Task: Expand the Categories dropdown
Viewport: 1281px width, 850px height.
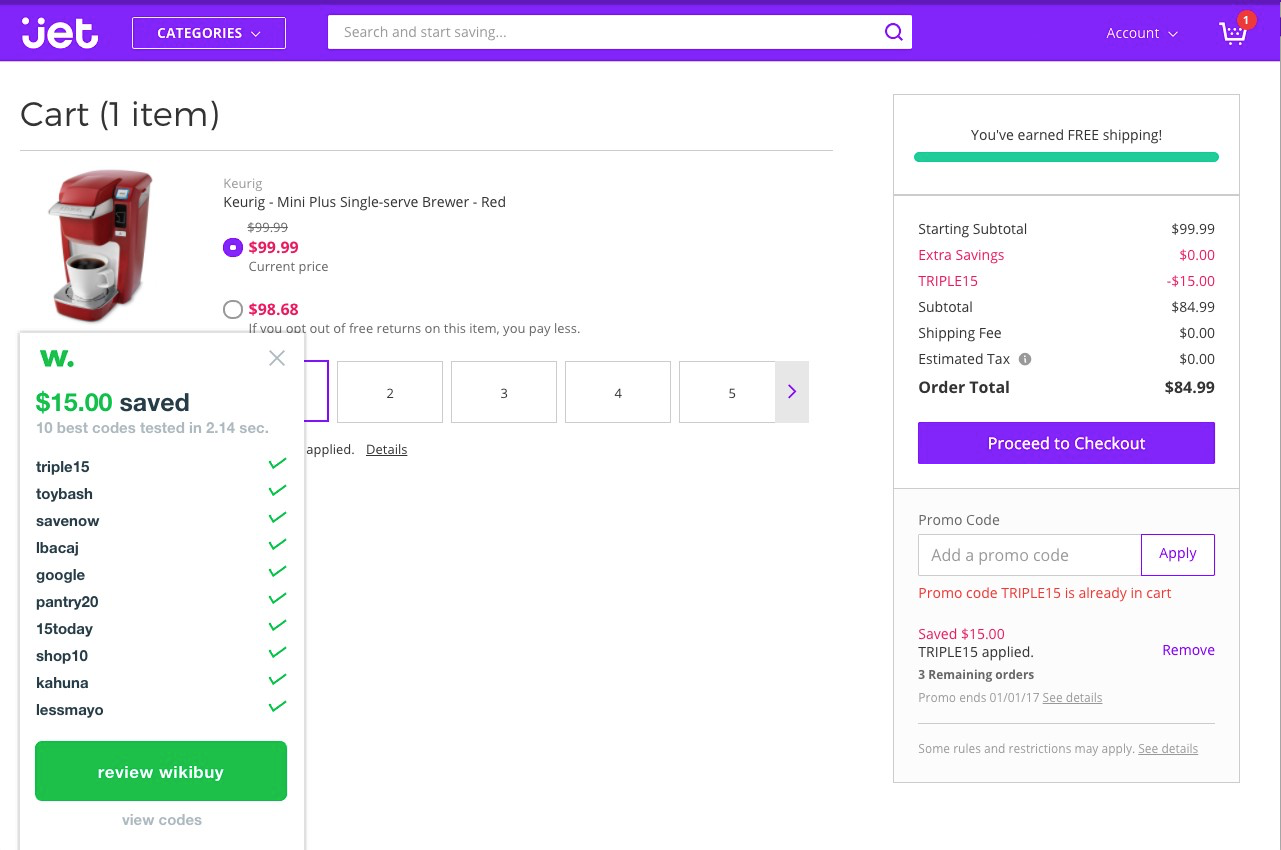Action: pyautogui.click(x=209, y=33)
